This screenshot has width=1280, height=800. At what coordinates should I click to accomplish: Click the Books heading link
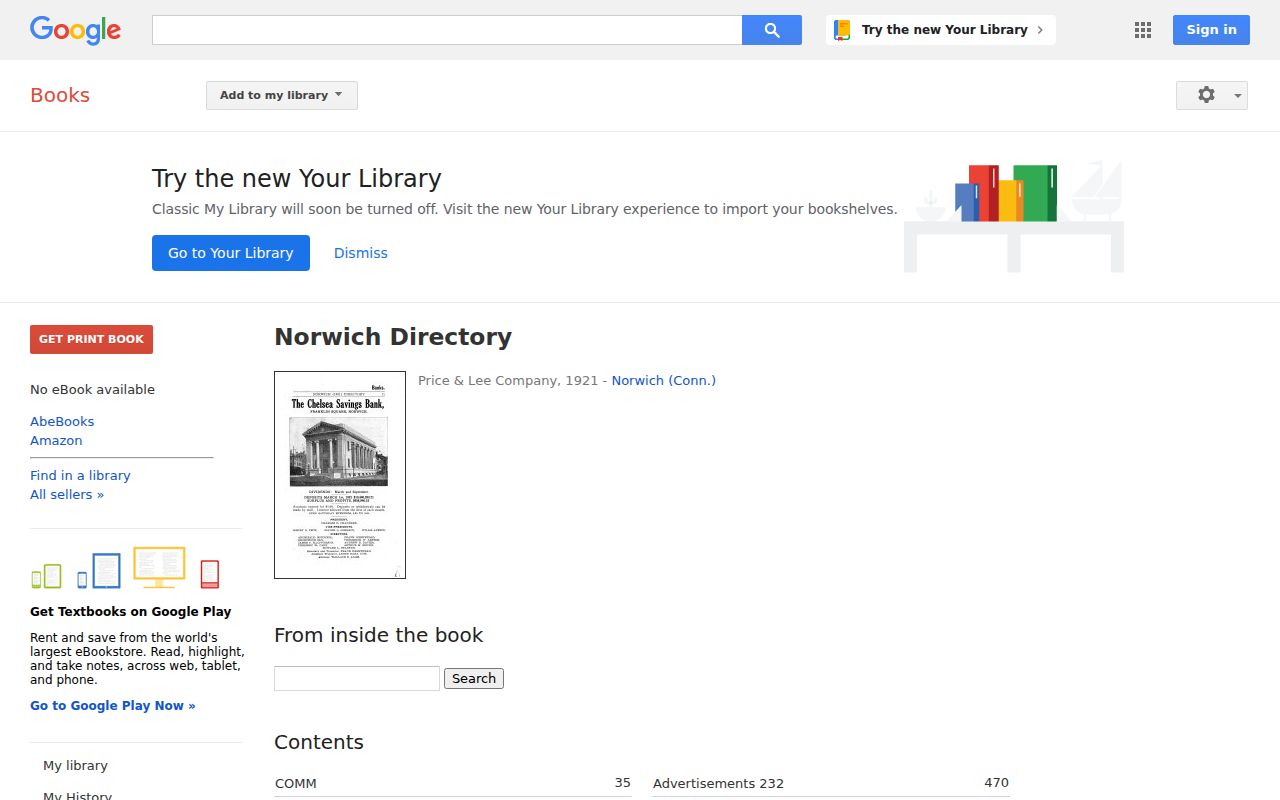pos(60,95)
